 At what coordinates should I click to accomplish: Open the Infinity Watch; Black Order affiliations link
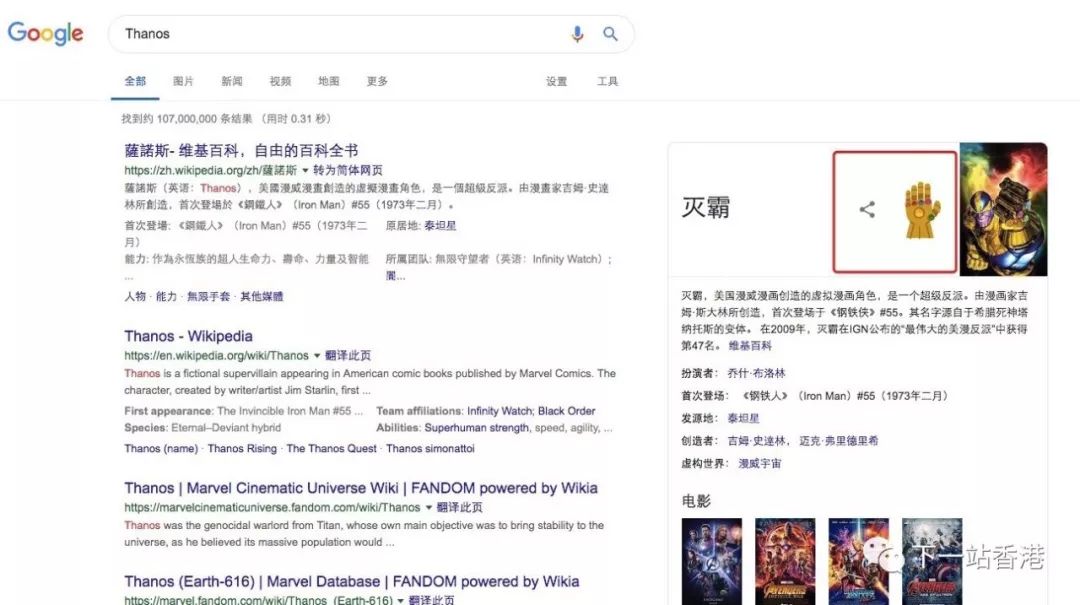[531, 411]
